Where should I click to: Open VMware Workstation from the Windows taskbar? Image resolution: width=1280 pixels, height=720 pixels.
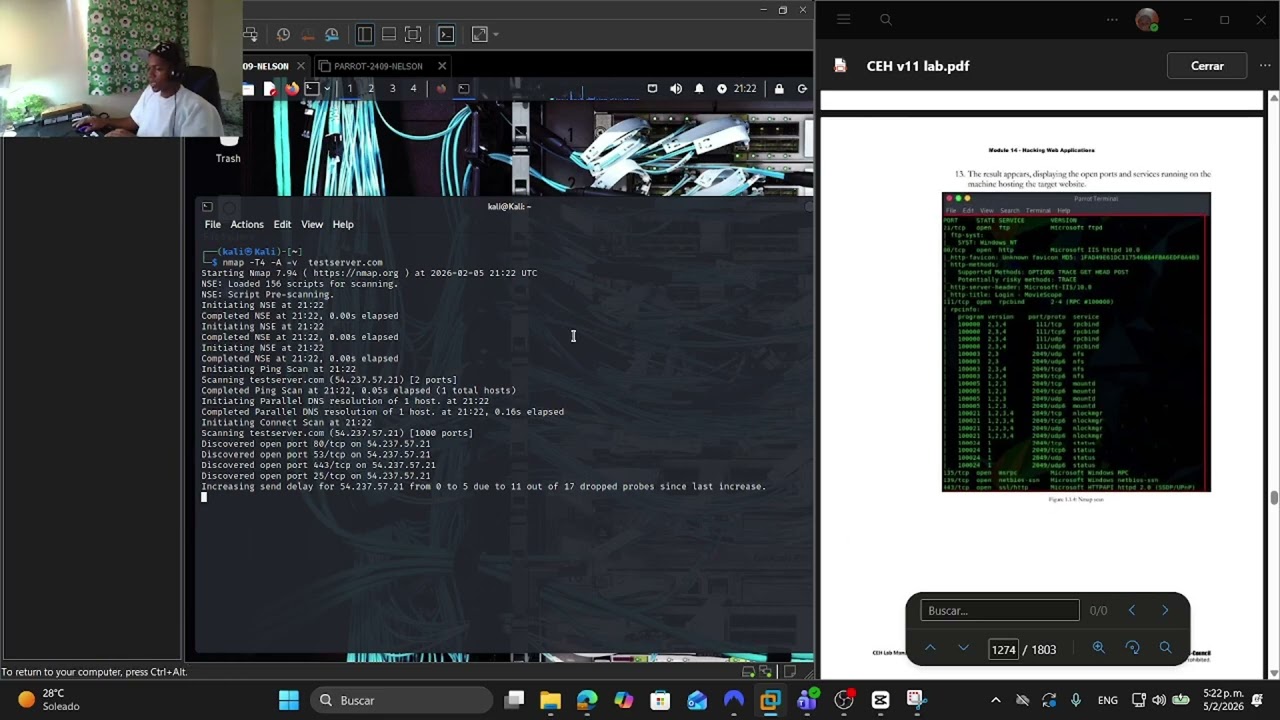pyautogui.click(x=770, y=700)
